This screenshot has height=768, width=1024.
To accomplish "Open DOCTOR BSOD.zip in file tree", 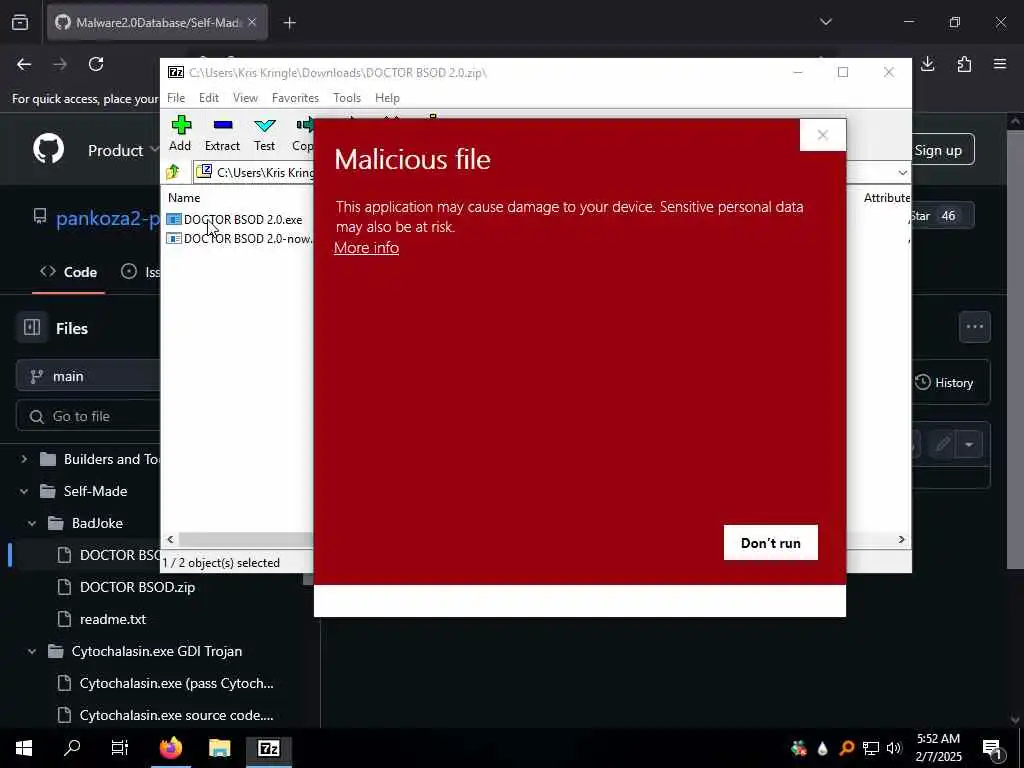I will pos(137,587).
